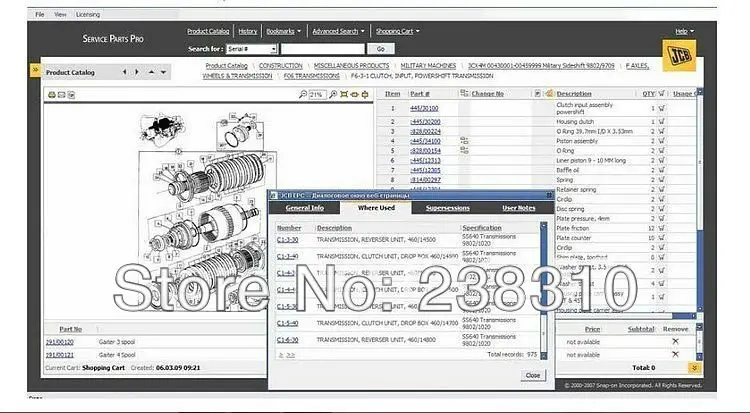Open change info icon on item 5 row
This screenshot has height=413, width=750.
click(463, 150)
